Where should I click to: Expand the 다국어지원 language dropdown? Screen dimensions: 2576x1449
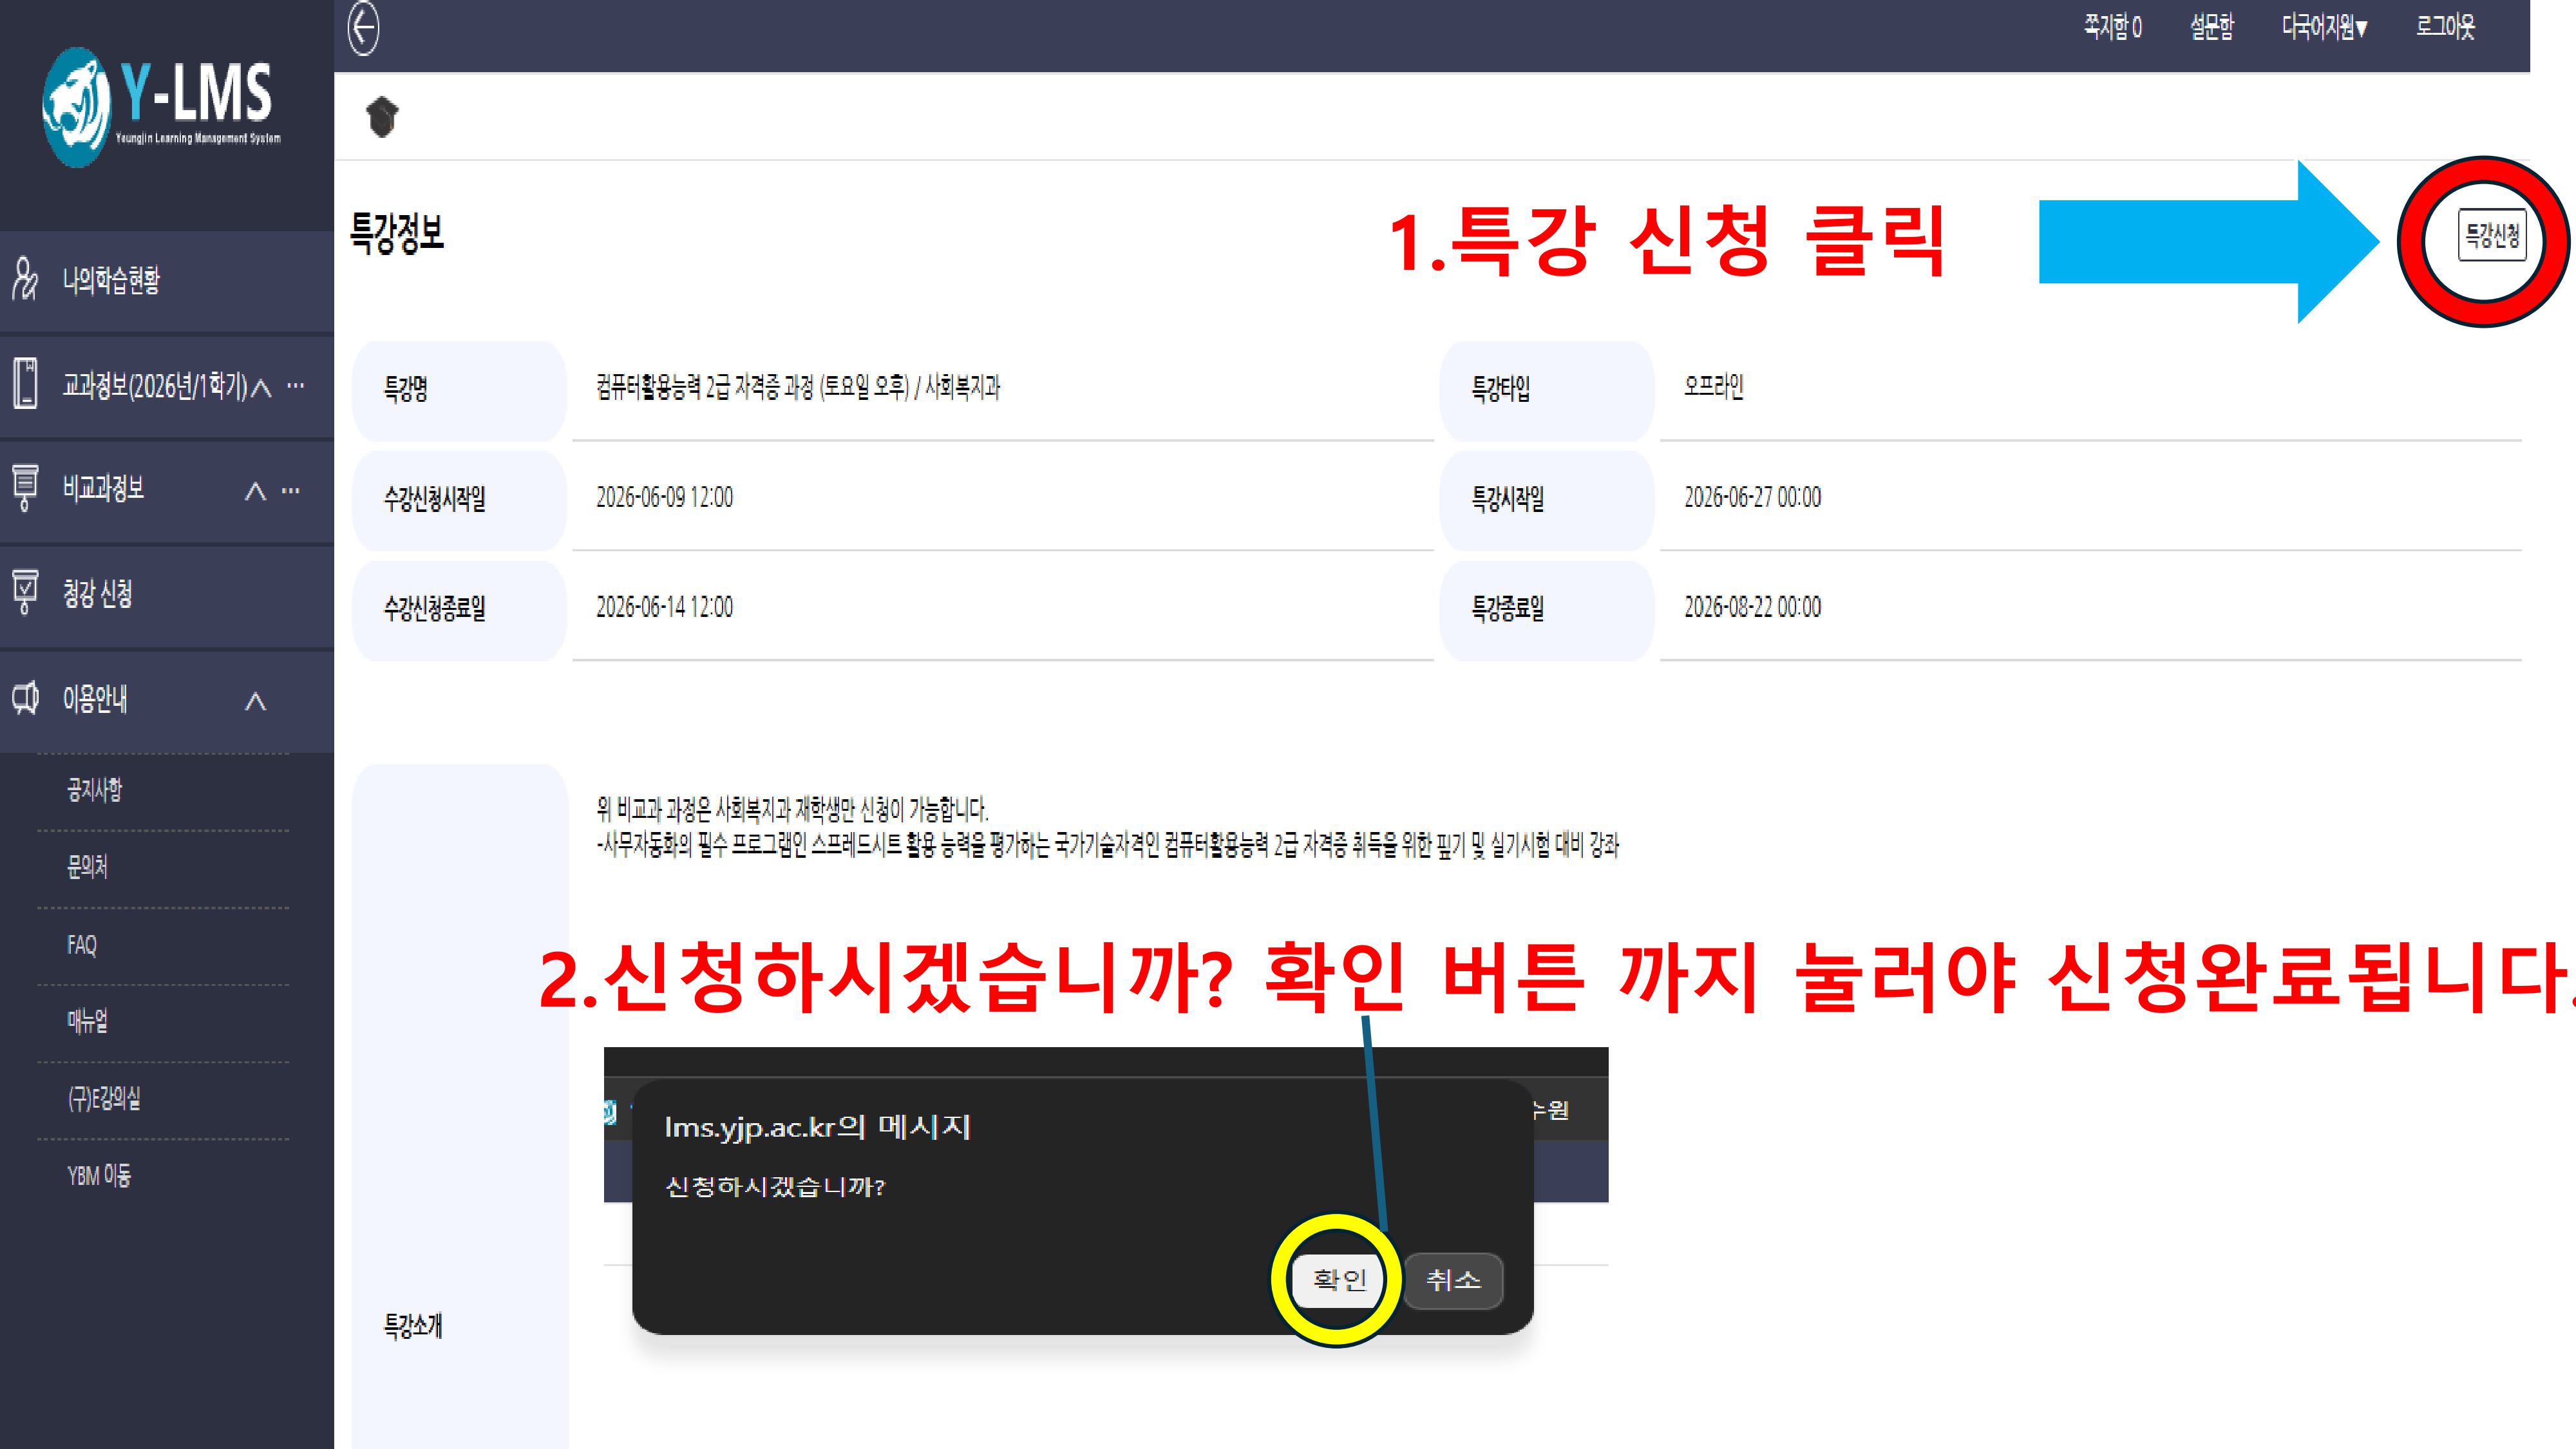[2324, 27]
